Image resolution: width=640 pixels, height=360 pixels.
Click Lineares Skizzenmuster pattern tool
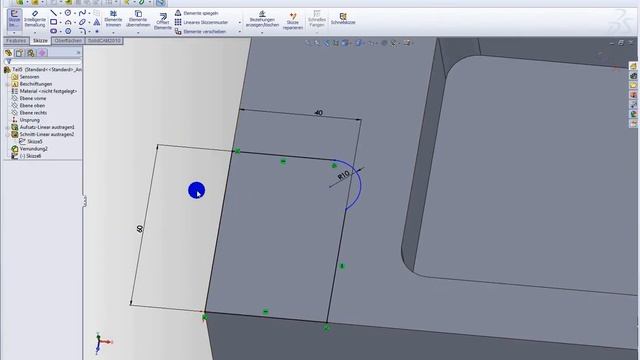tap(202, 22)
